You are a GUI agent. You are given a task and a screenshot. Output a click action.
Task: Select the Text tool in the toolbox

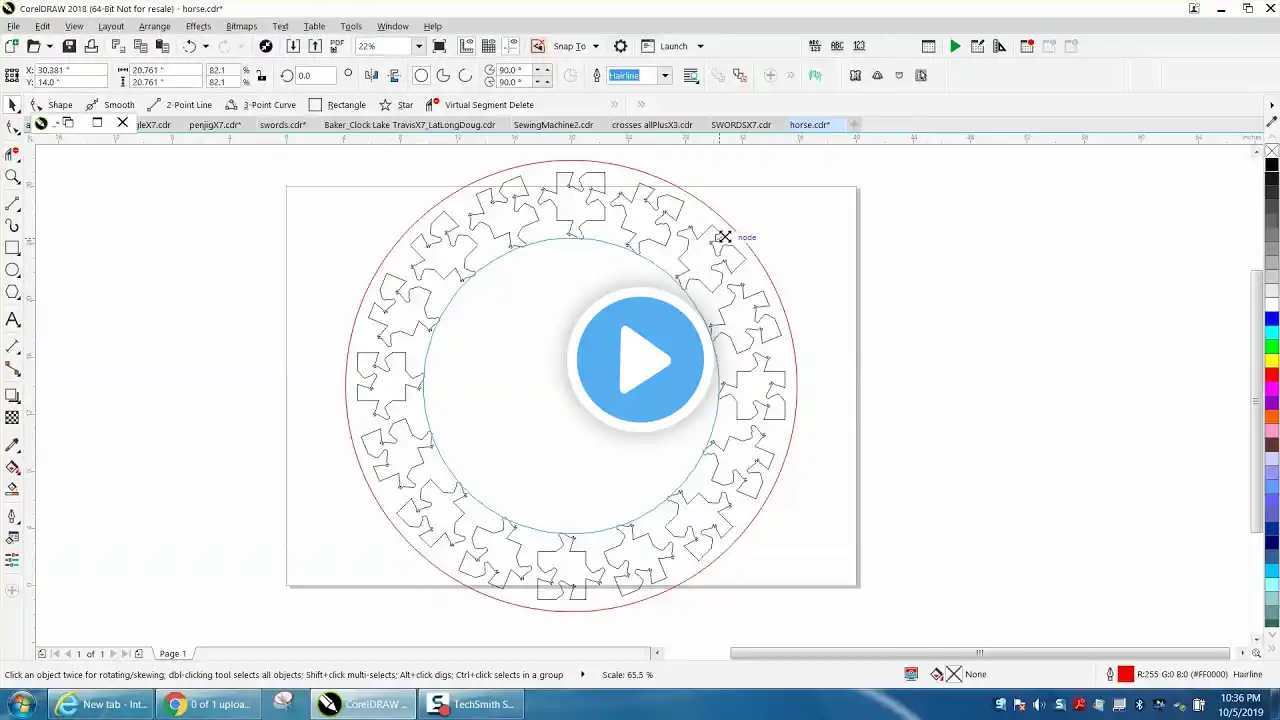[13, 320]
